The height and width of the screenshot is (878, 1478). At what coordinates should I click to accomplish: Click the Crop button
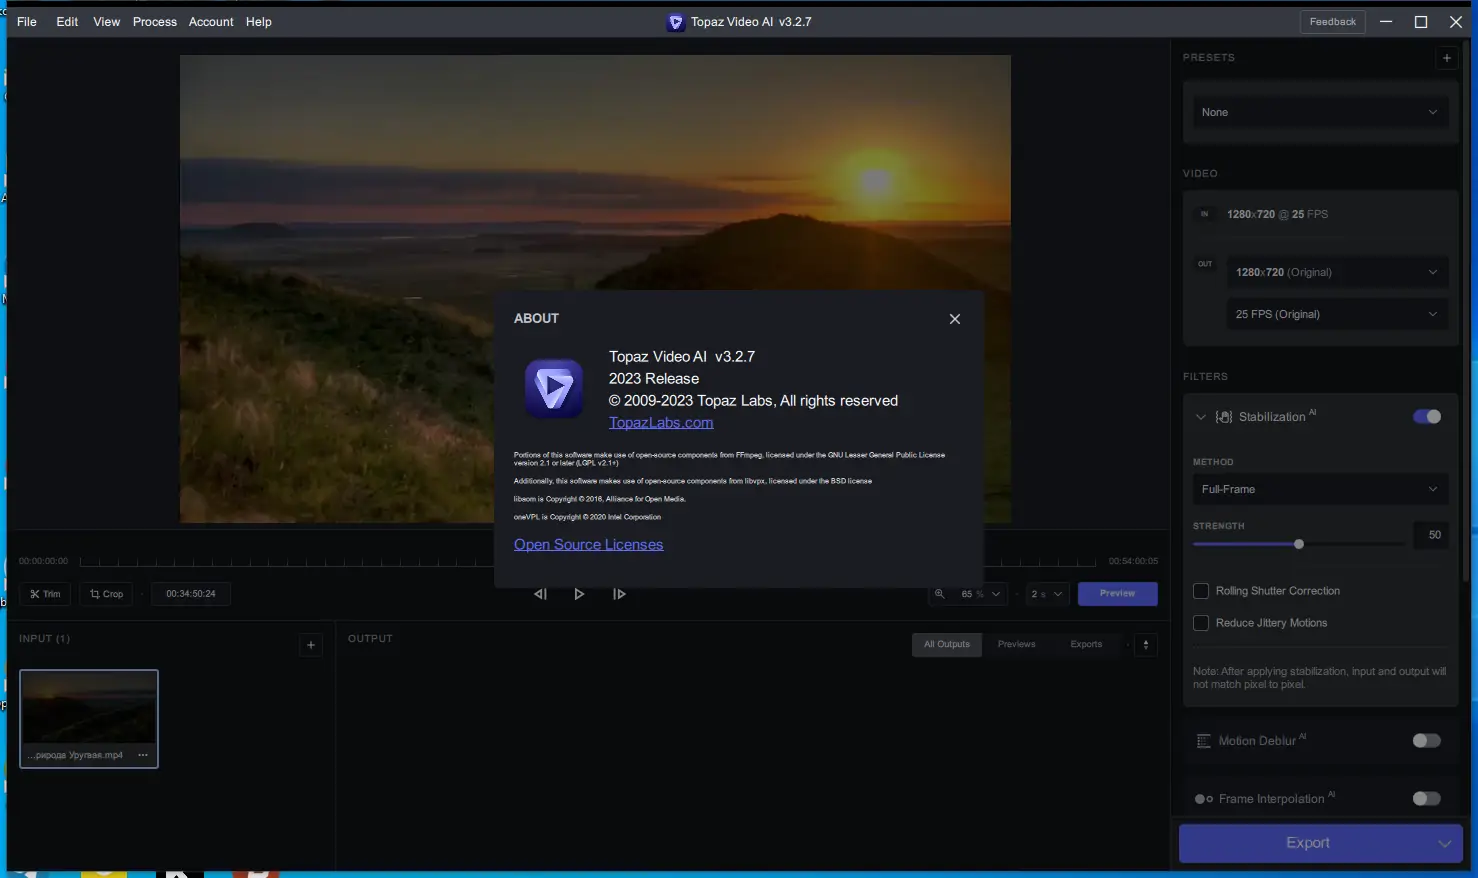click(x=106, y=594)
